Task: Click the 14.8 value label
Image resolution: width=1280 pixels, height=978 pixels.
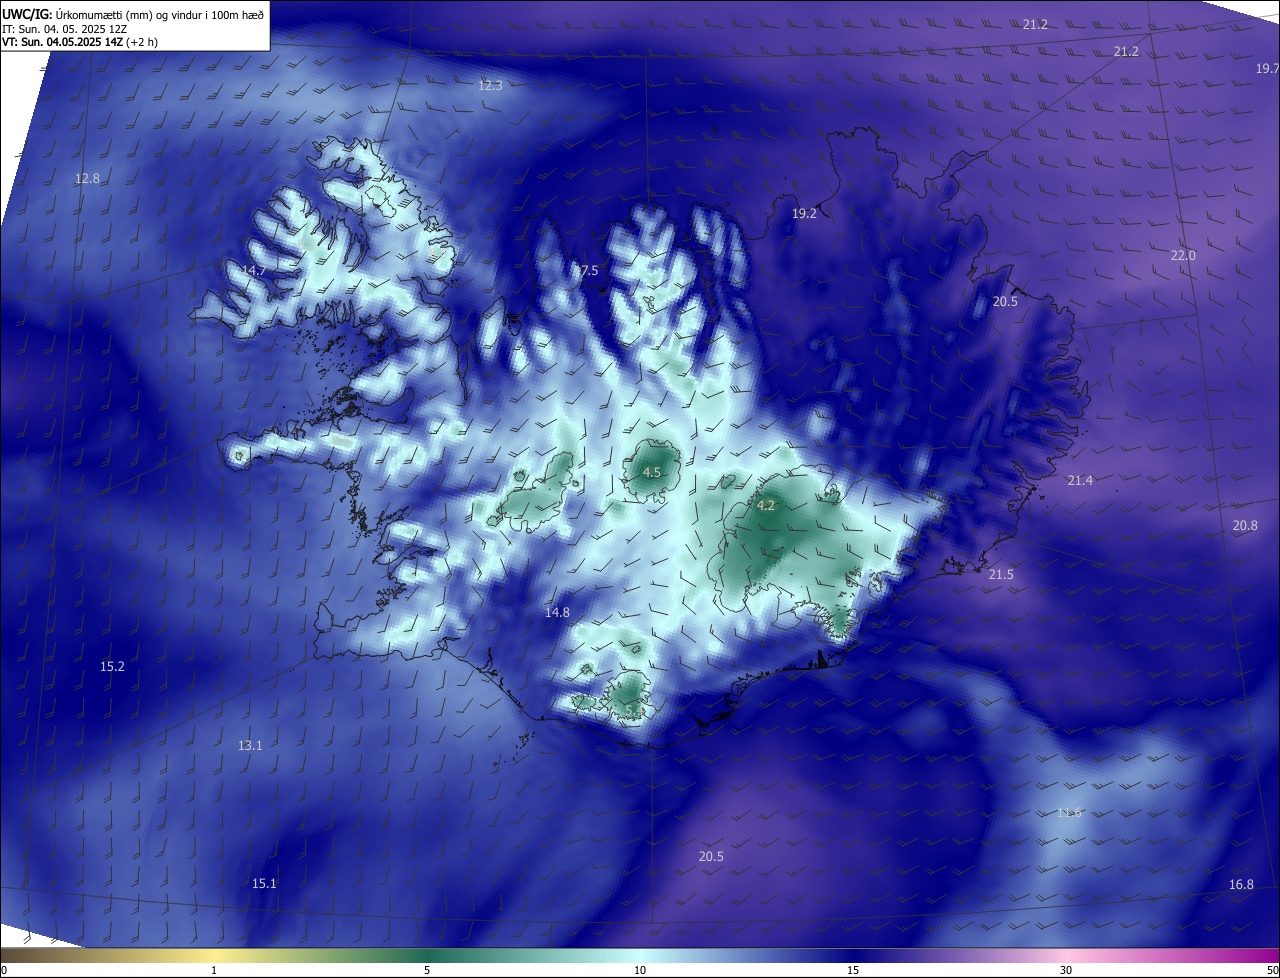Action: pyautogui.click(x=557, y=613)
